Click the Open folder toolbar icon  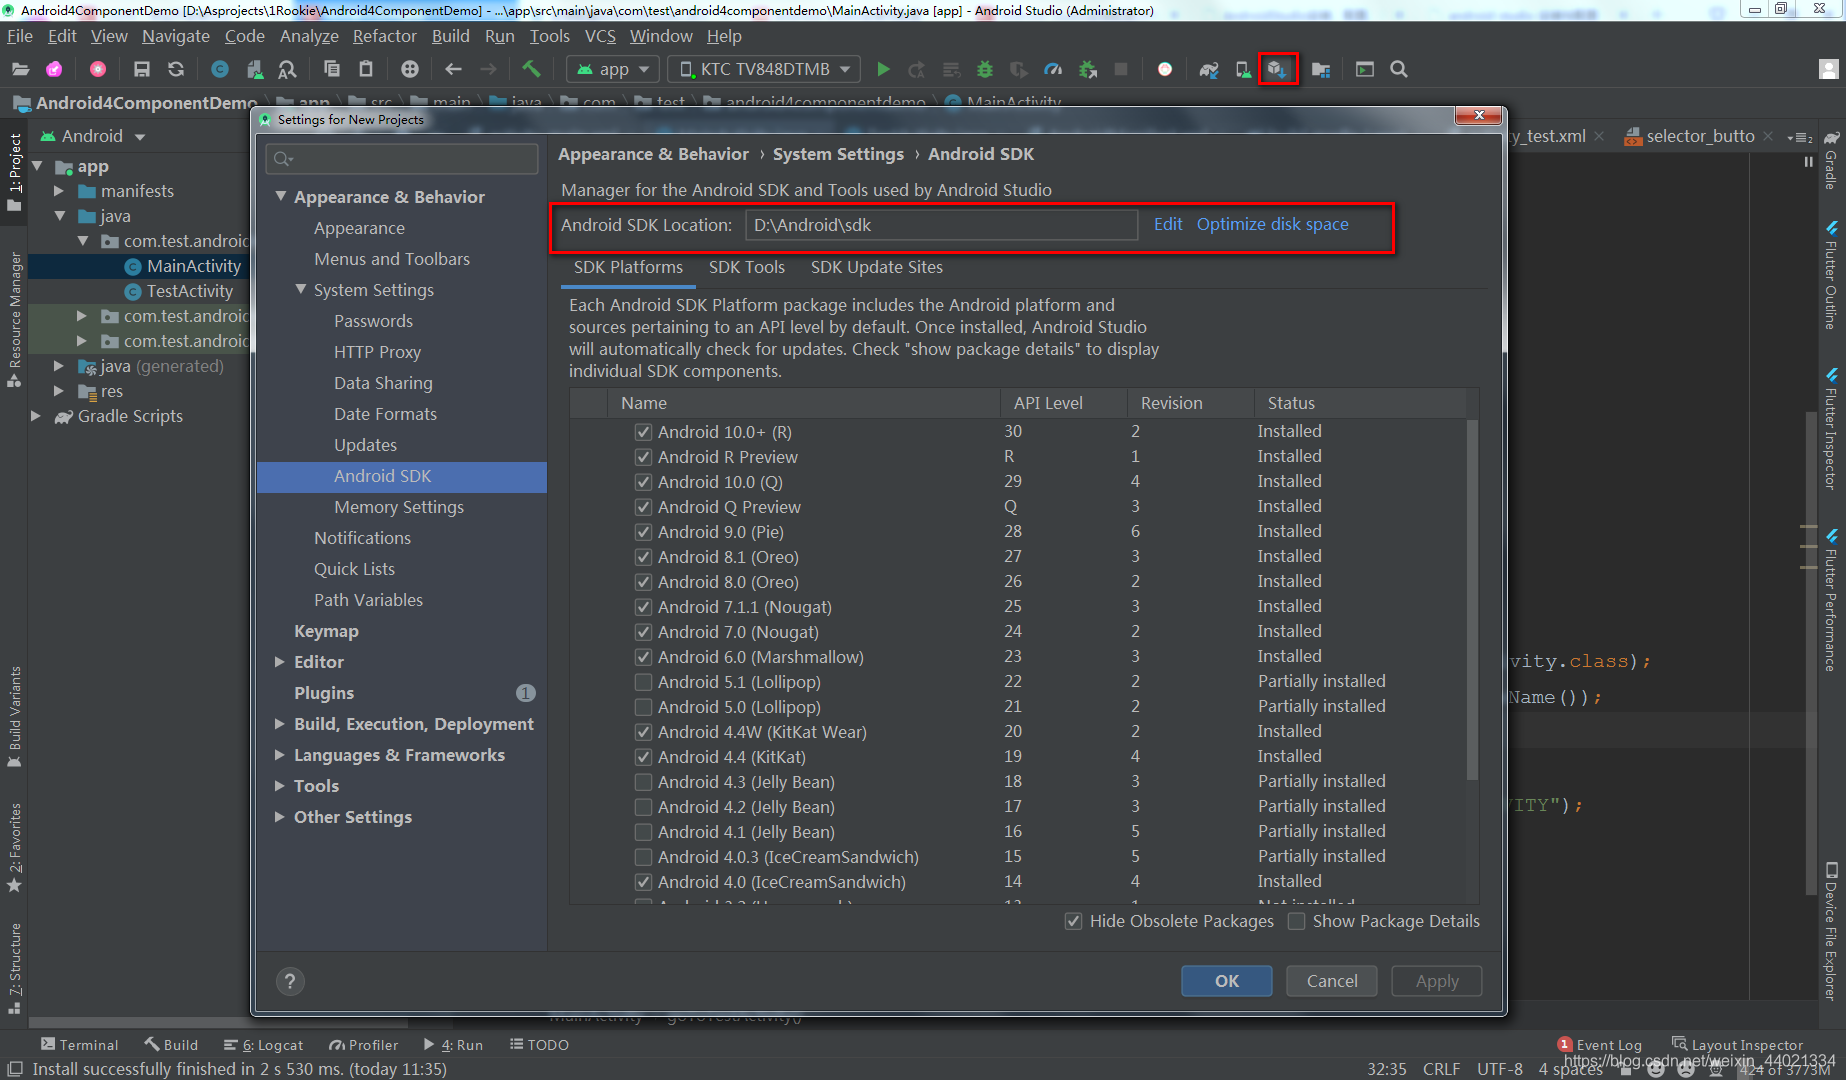(20, 69)
